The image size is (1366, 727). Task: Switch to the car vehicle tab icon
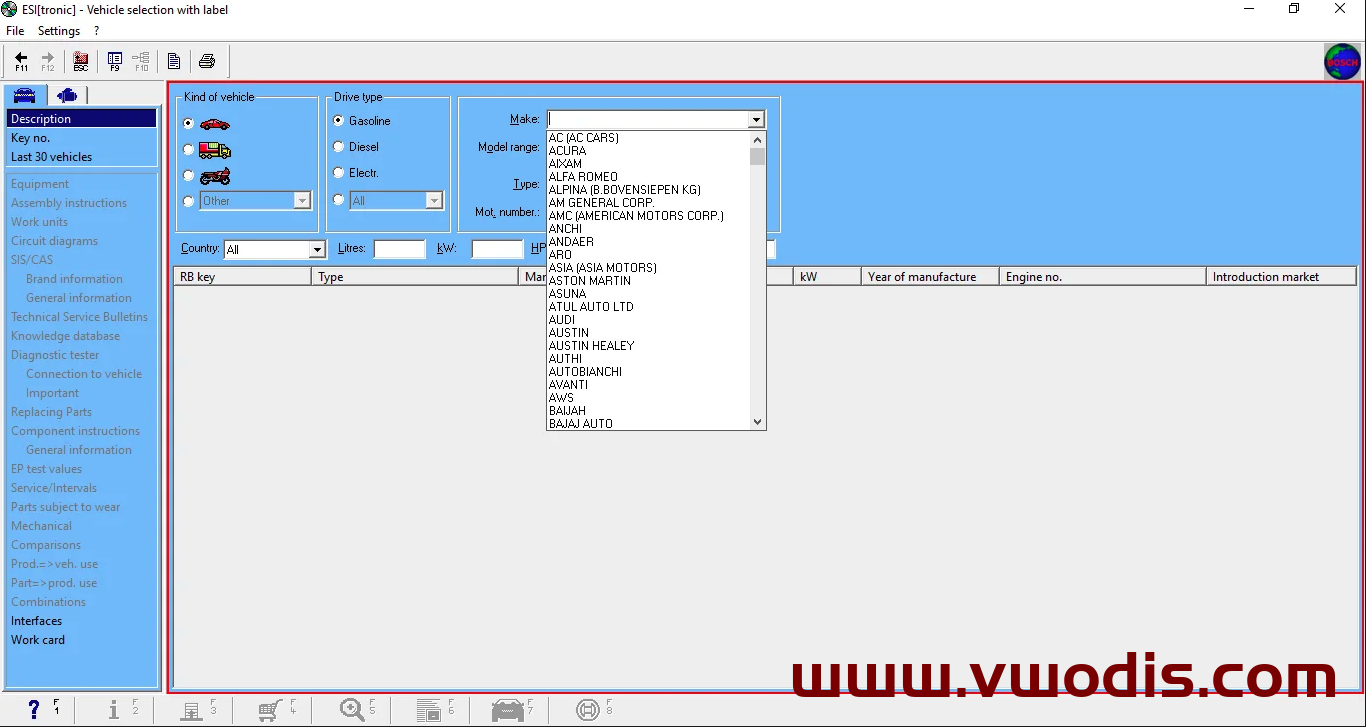pyautogui.click(x=24, y=95)
